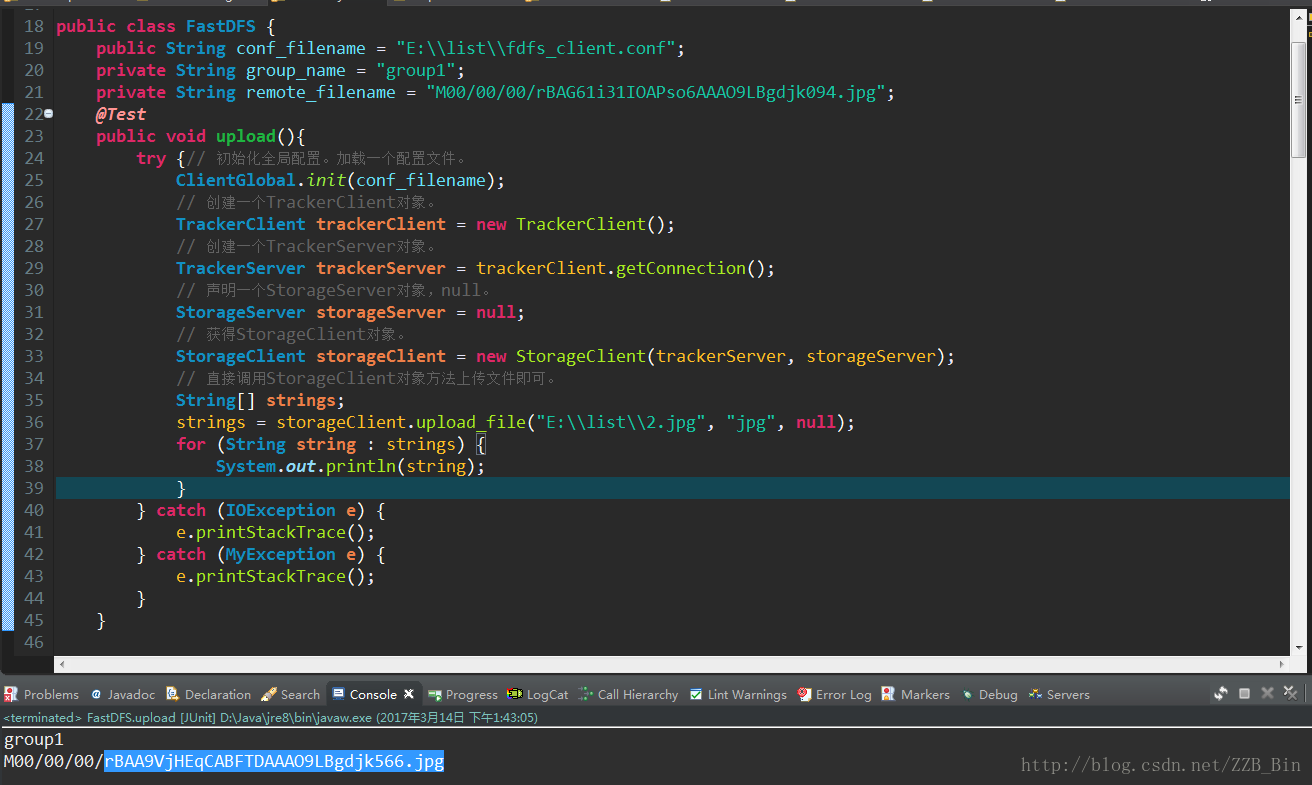Click 'MyException' in the catch clause
Screen dimensions: 1312x785
coord(281,554)
